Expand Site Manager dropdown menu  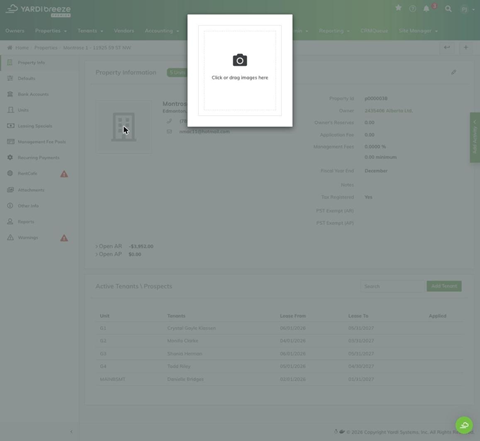(x=418, y=31)
